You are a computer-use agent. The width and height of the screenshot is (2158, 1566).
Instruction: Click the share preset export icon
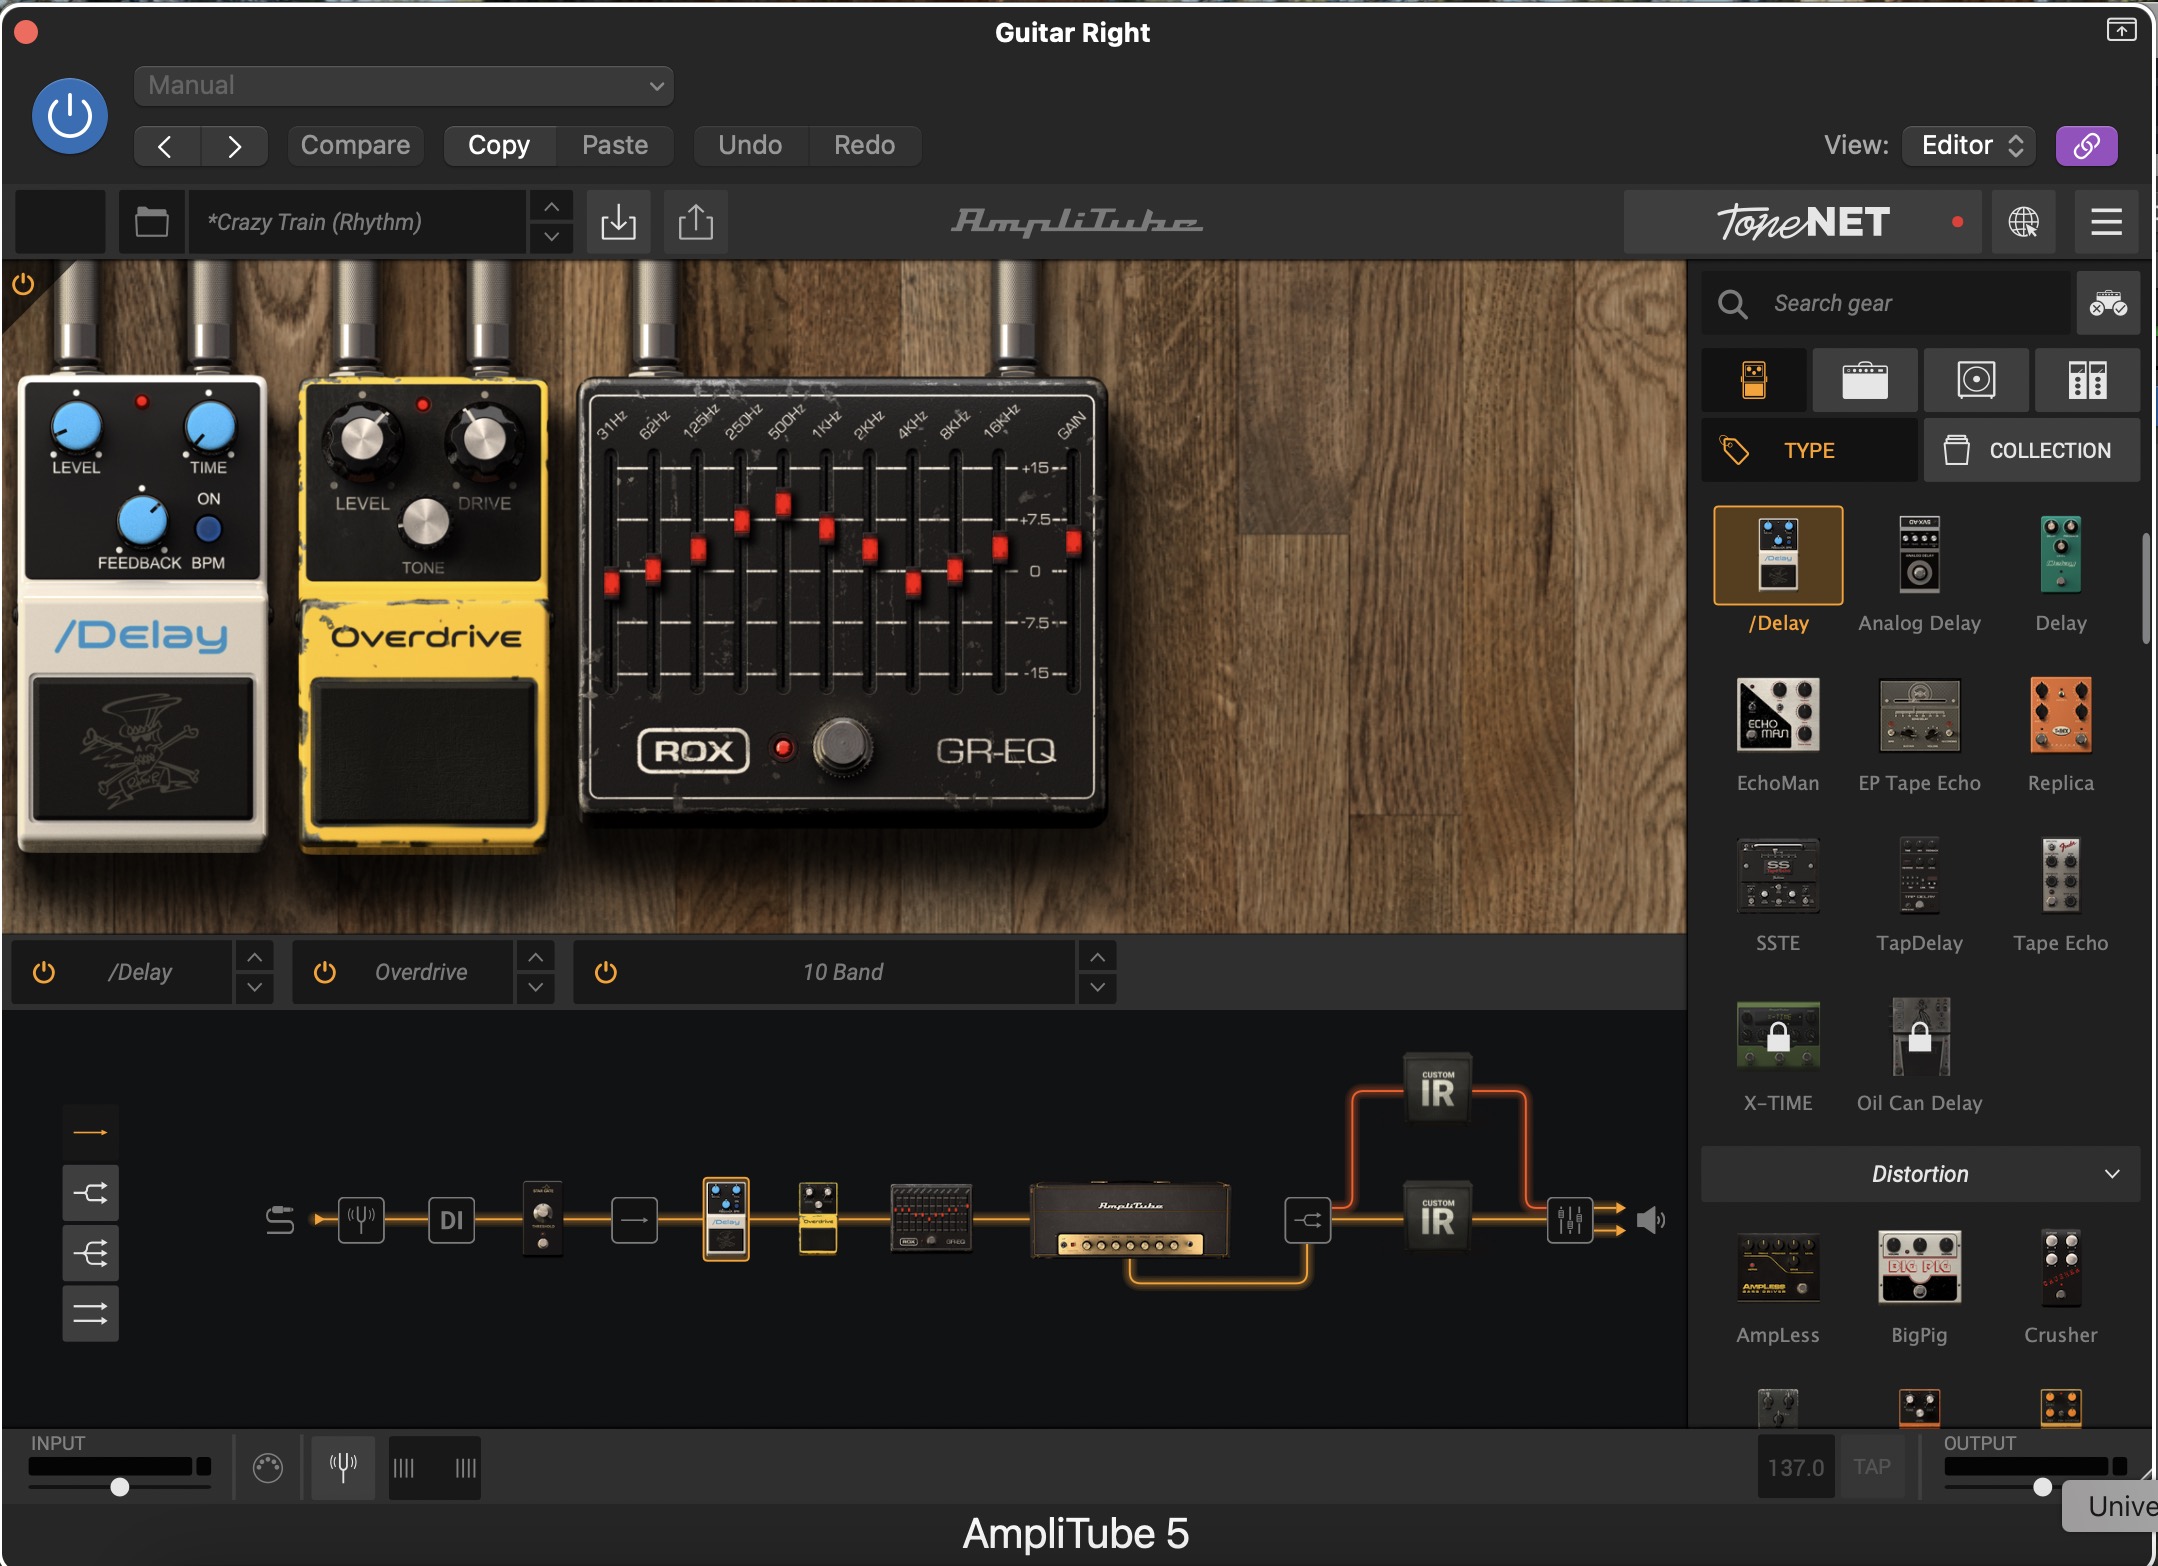tap(696, 221)
